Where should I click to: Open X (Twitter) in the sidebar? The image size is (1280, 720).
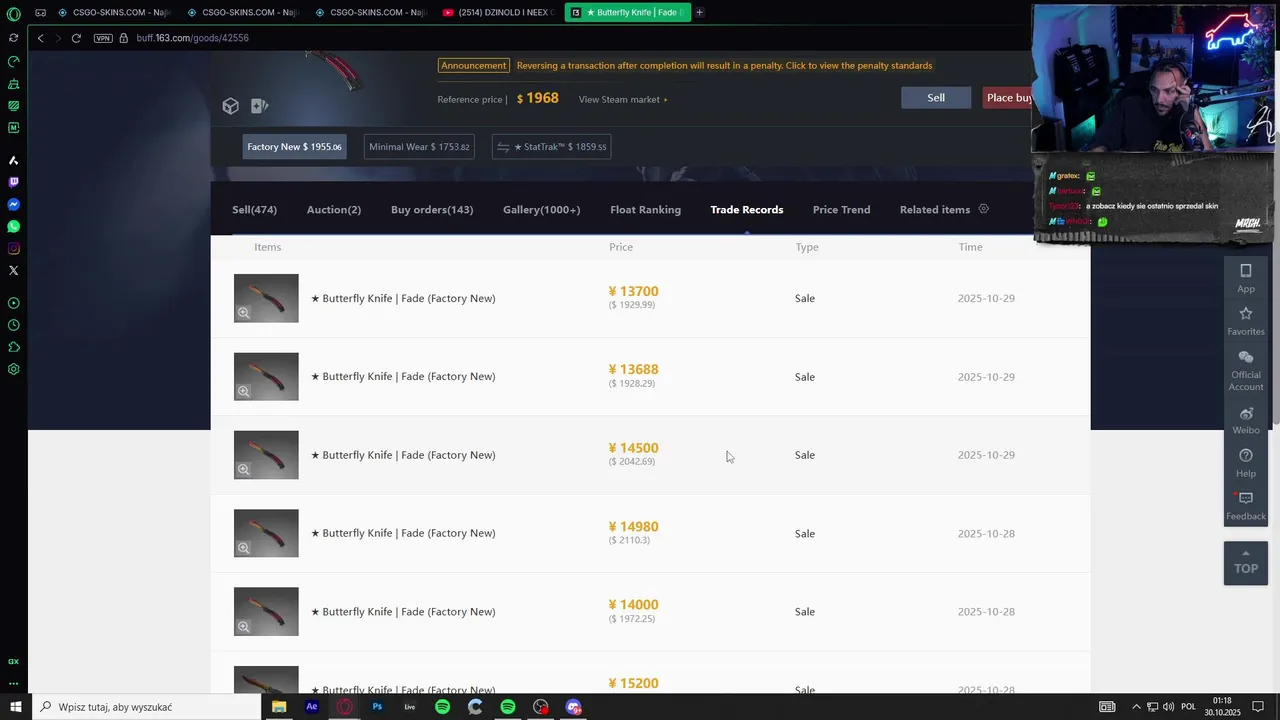tap(14, 270)
